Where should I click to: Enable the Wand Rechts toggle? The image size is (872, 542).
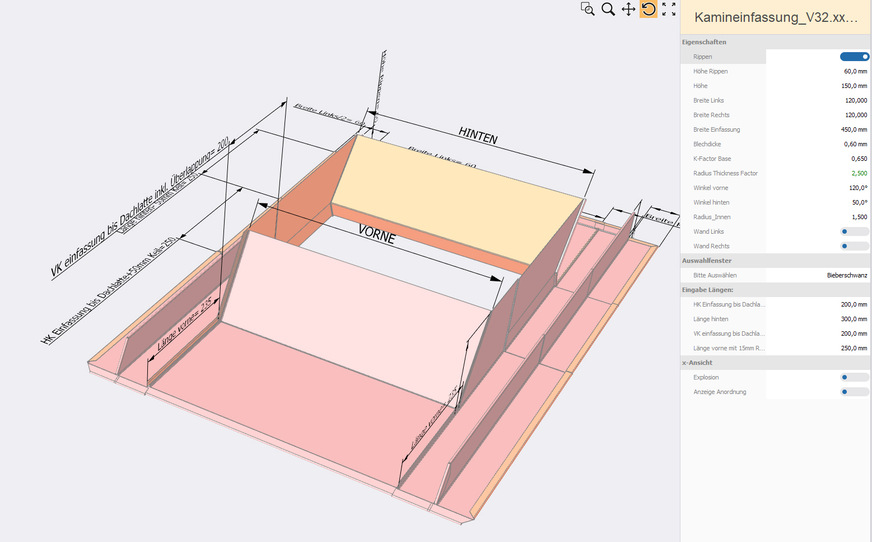854,245
